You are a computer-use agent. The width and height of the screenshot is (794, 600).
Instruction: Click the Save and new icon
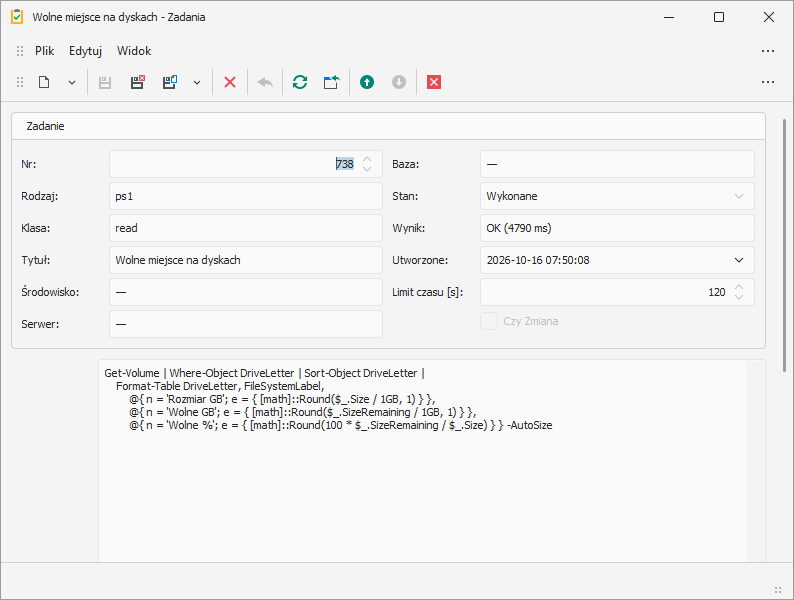pos(170,82)
